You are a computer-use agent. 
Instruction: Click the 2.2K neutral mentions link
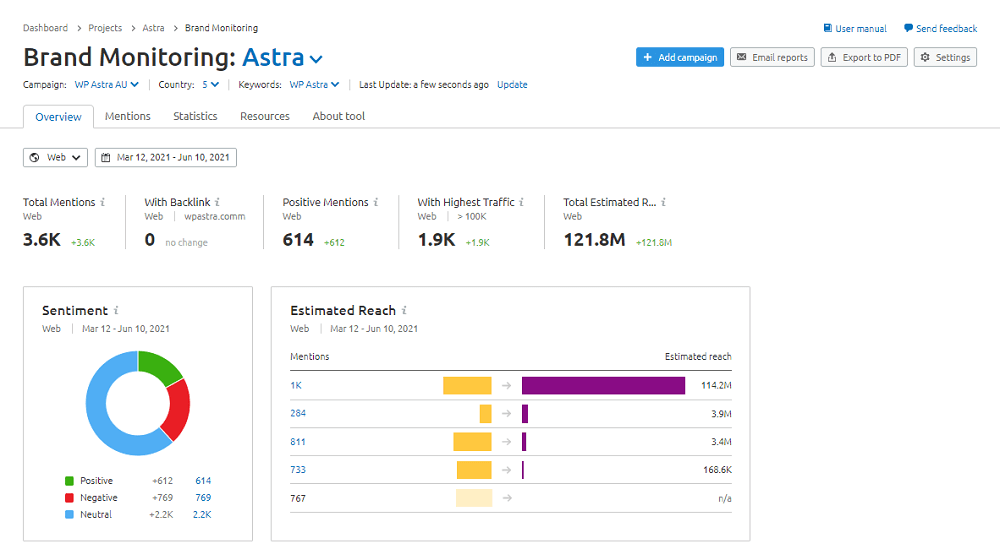pos(202,515)
